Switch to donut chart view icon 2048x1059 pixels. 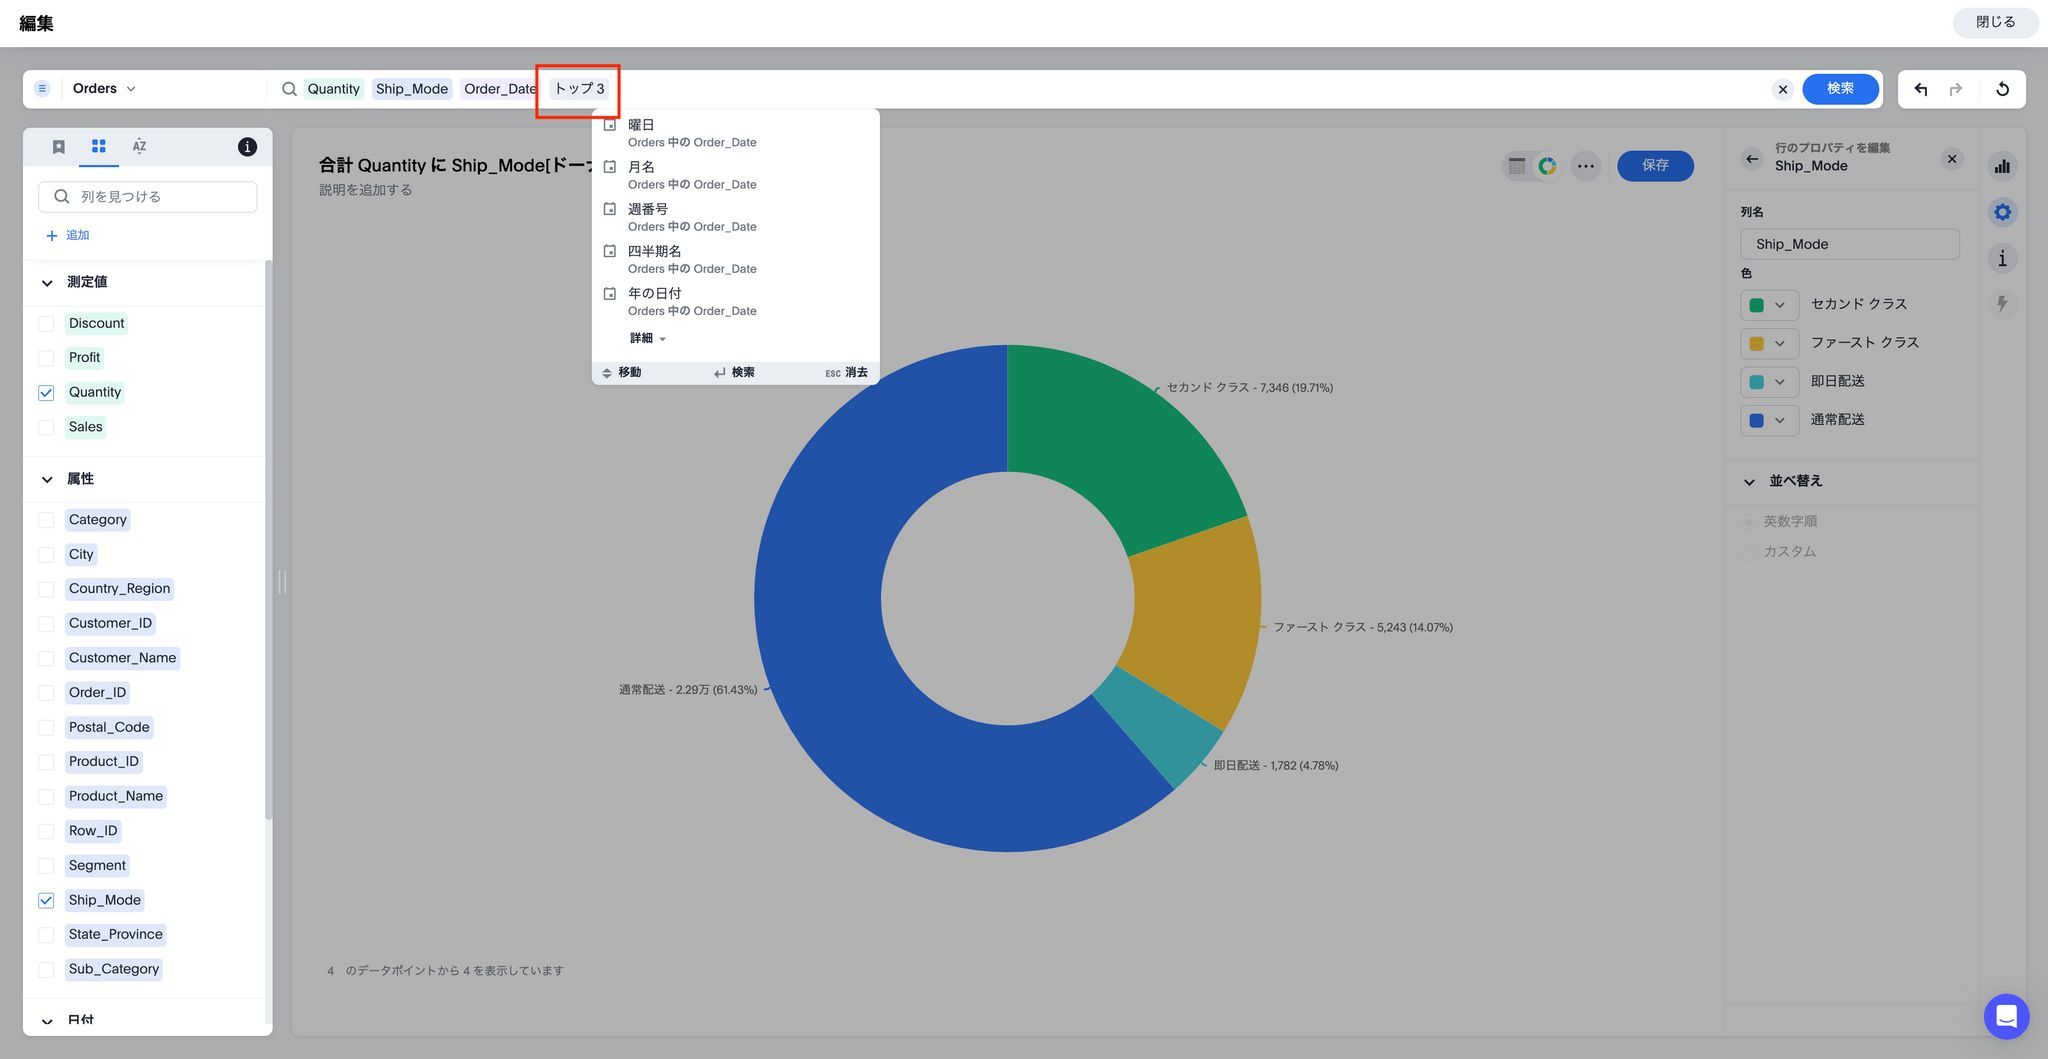click(x=1547, y=166)
